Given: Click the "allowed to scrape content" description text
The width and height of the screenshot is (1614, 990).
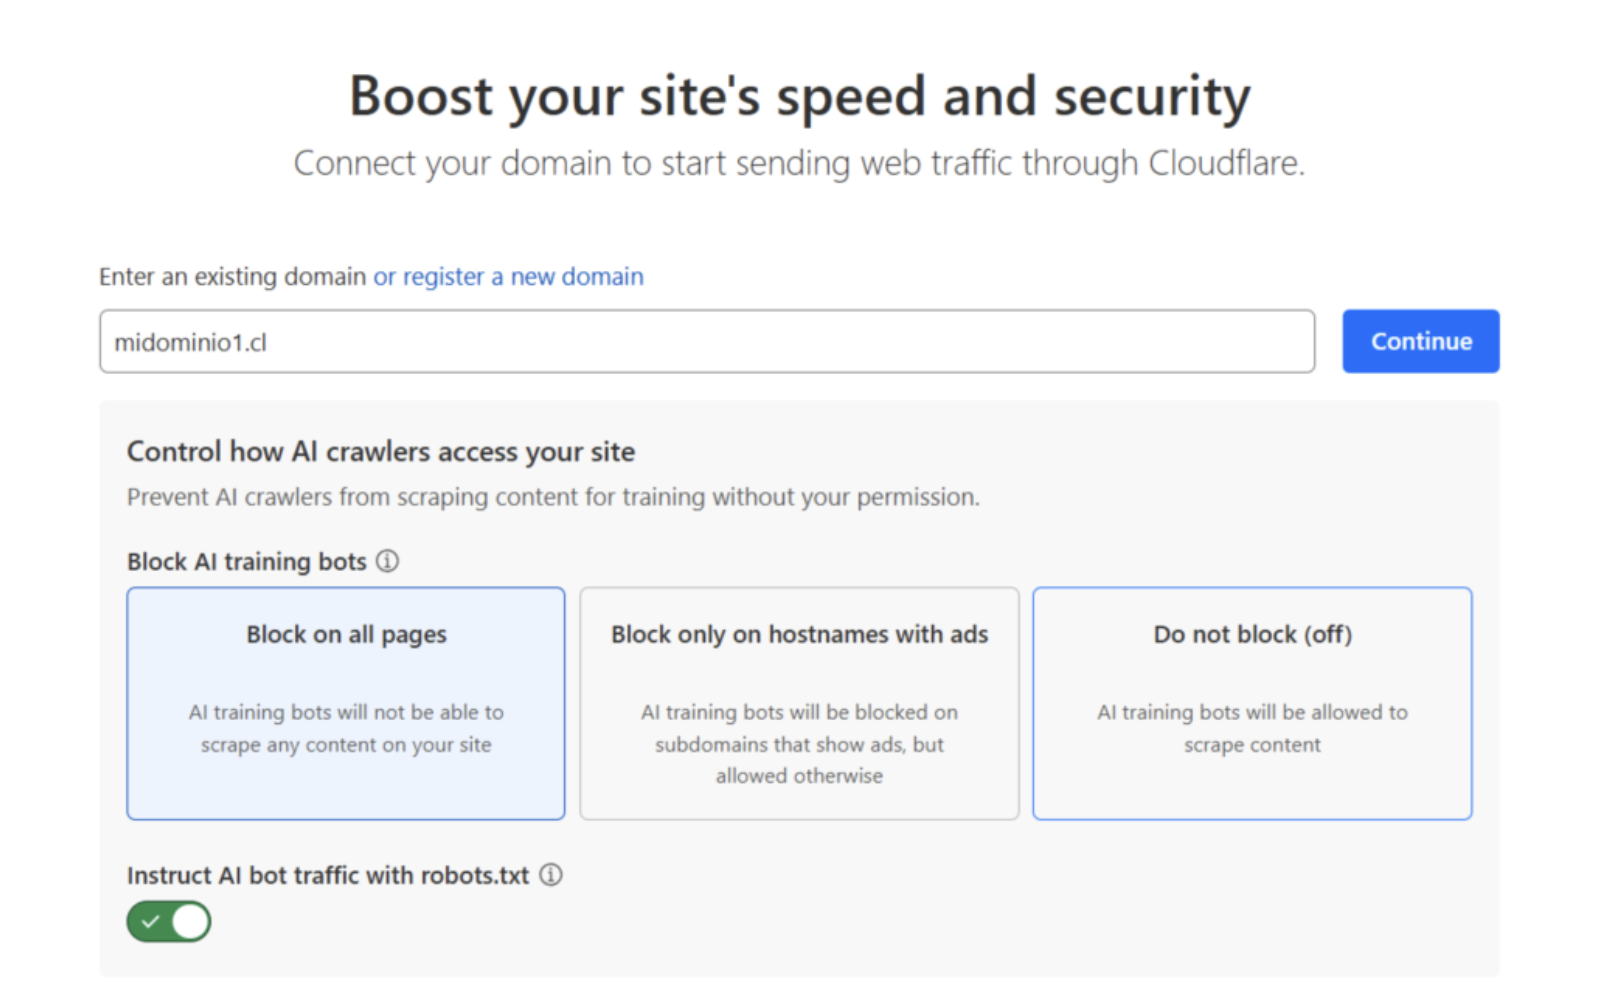Looking at the screenshot, I should [x=1252, y=728].
